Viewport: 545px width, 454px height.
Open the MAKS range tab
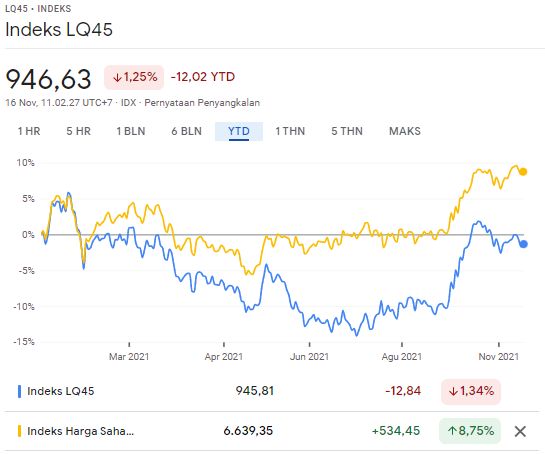coord(405,131)
